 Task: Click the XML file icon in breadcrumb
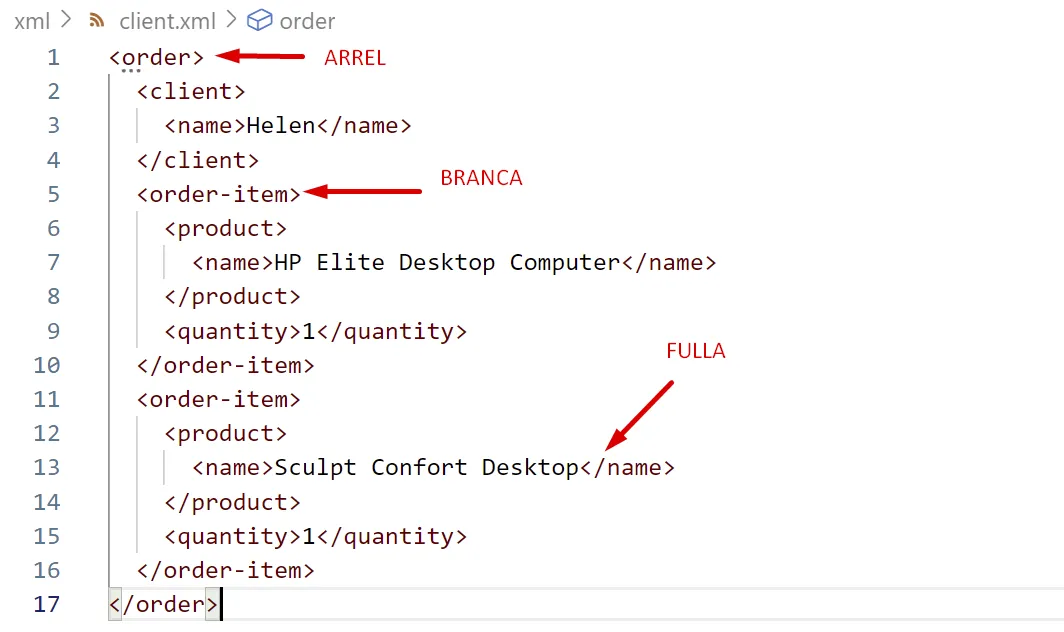click(x=97, y=20)
